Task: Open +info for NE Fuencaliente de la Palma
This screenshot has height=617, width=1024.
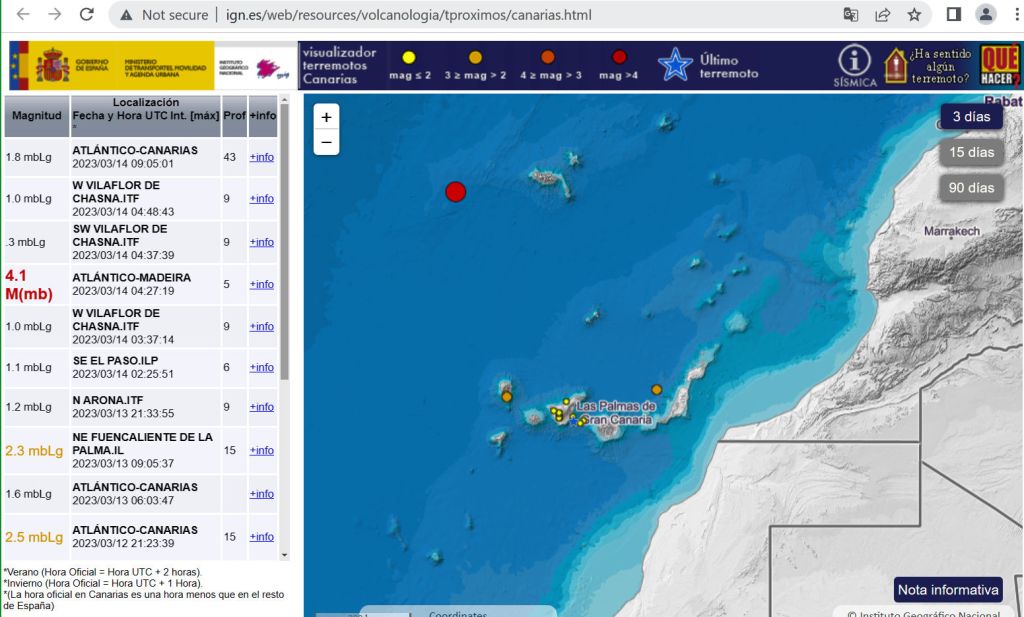Action: click(x=261, y=450)
